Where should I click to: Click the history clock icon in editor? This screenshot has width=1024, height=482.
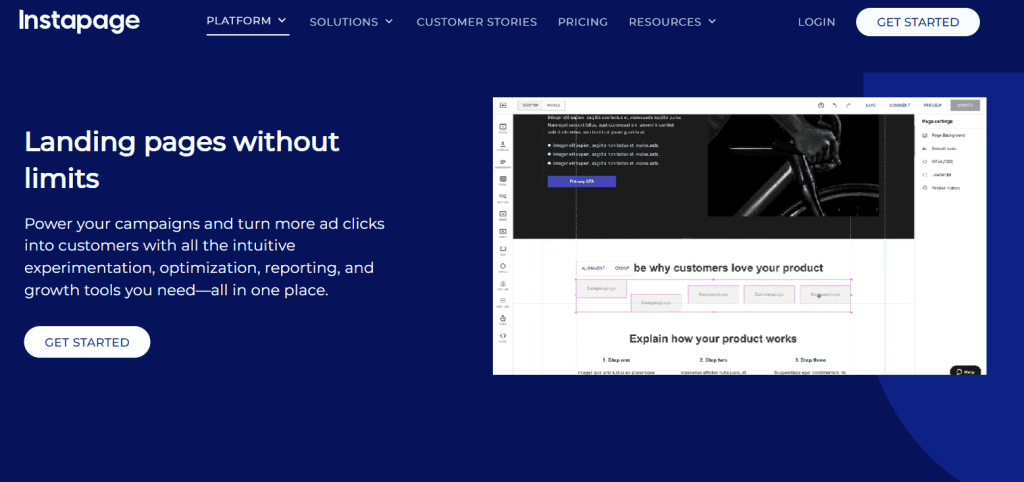pyautogui.click(x=820, y=105)
